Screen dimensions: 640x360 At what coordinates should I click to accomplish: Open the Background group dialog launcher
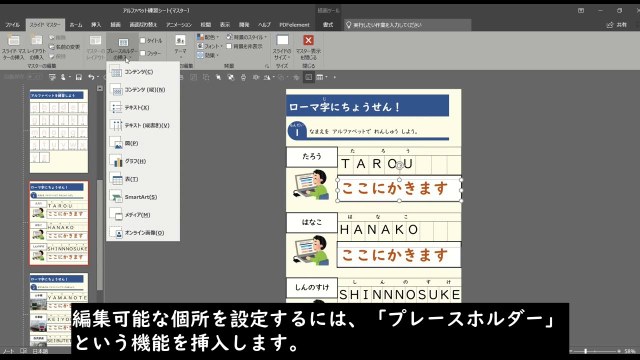tap(267, 66)
